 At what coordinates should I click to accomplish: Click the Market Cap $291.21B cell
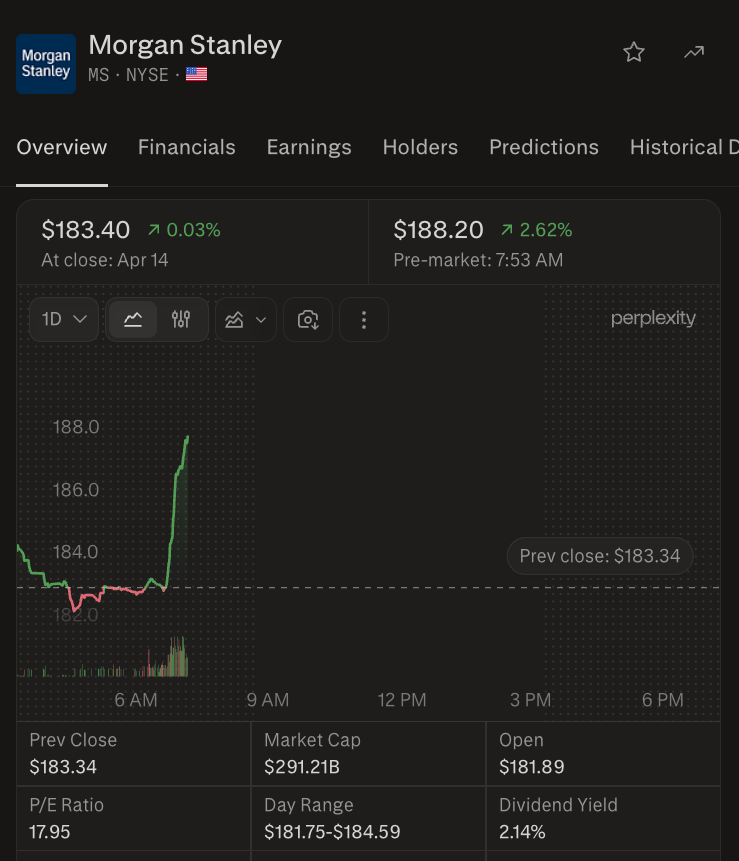pos(368,753)
